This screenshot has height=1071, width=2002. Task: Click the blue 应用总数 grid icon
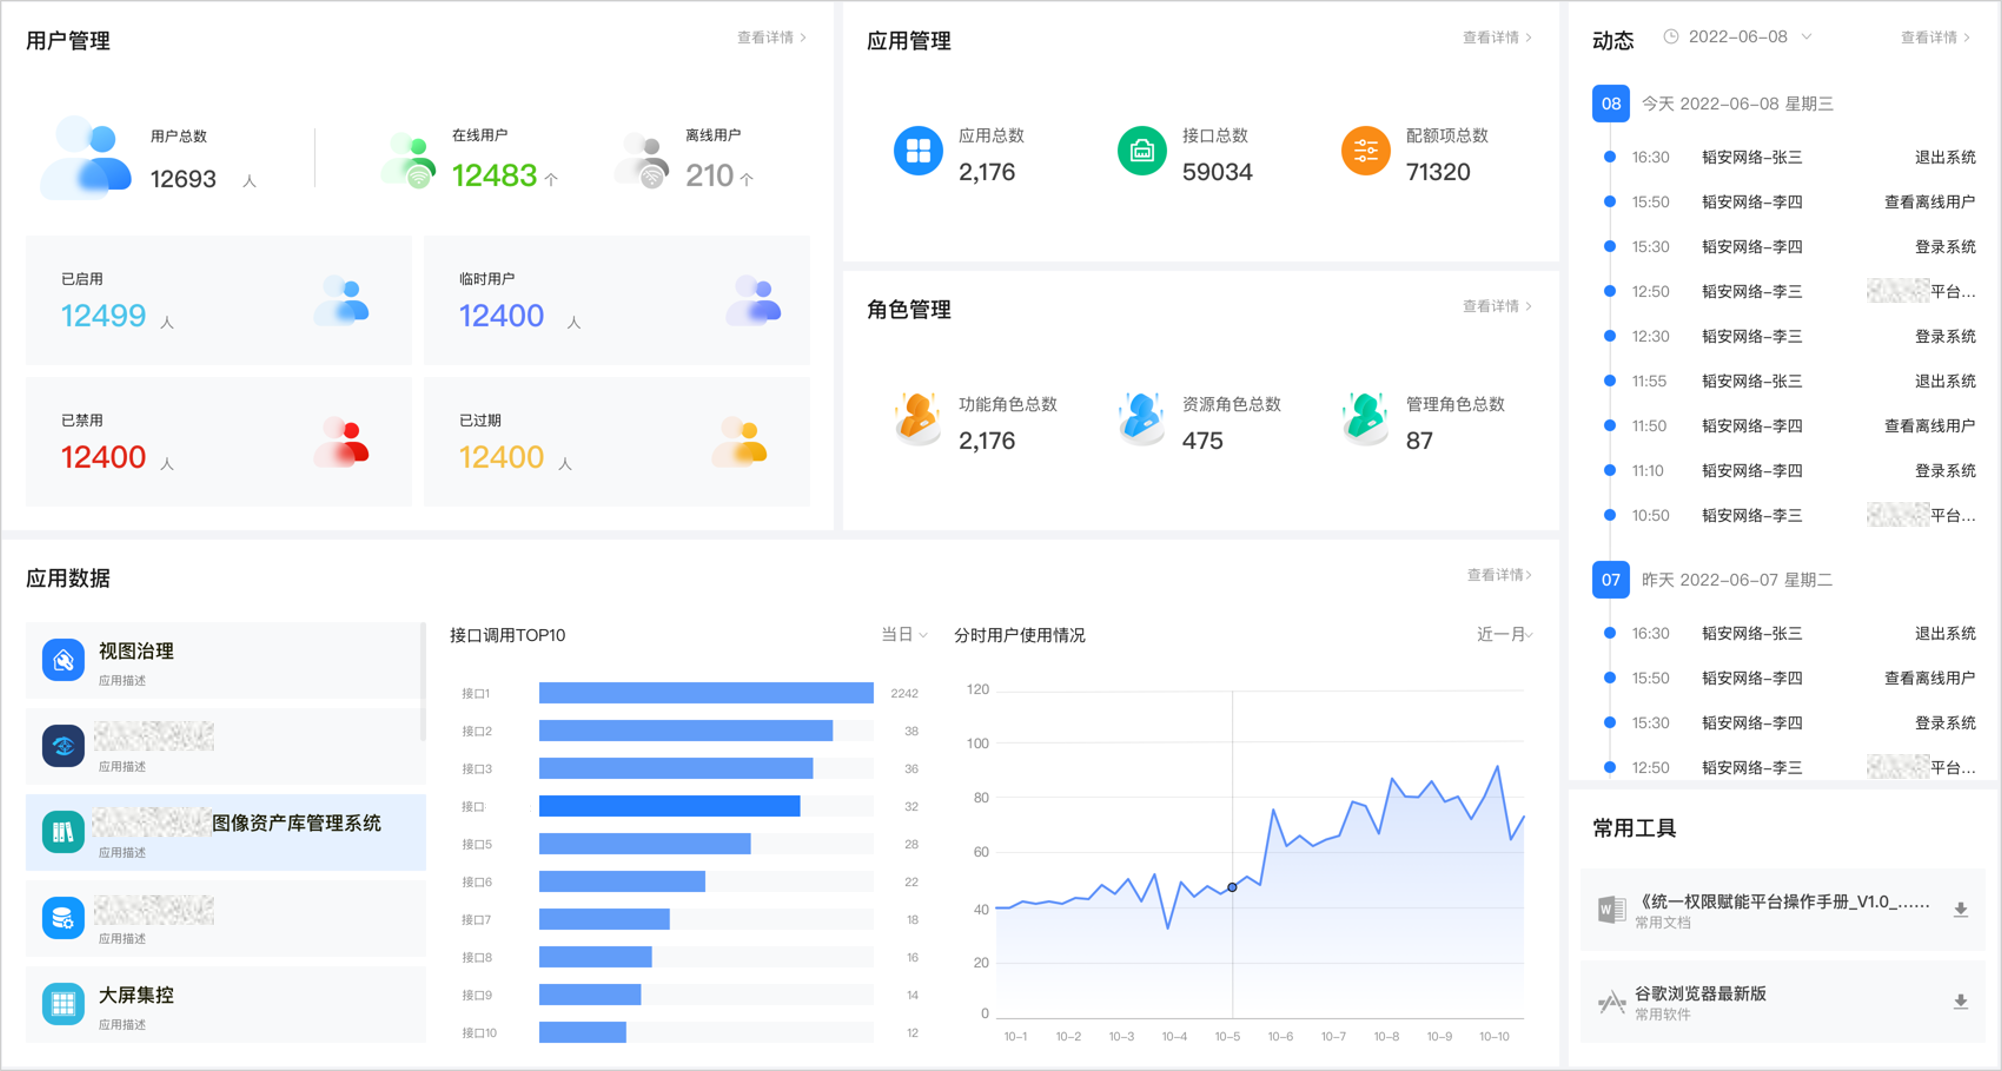click(x=917, y=152)
